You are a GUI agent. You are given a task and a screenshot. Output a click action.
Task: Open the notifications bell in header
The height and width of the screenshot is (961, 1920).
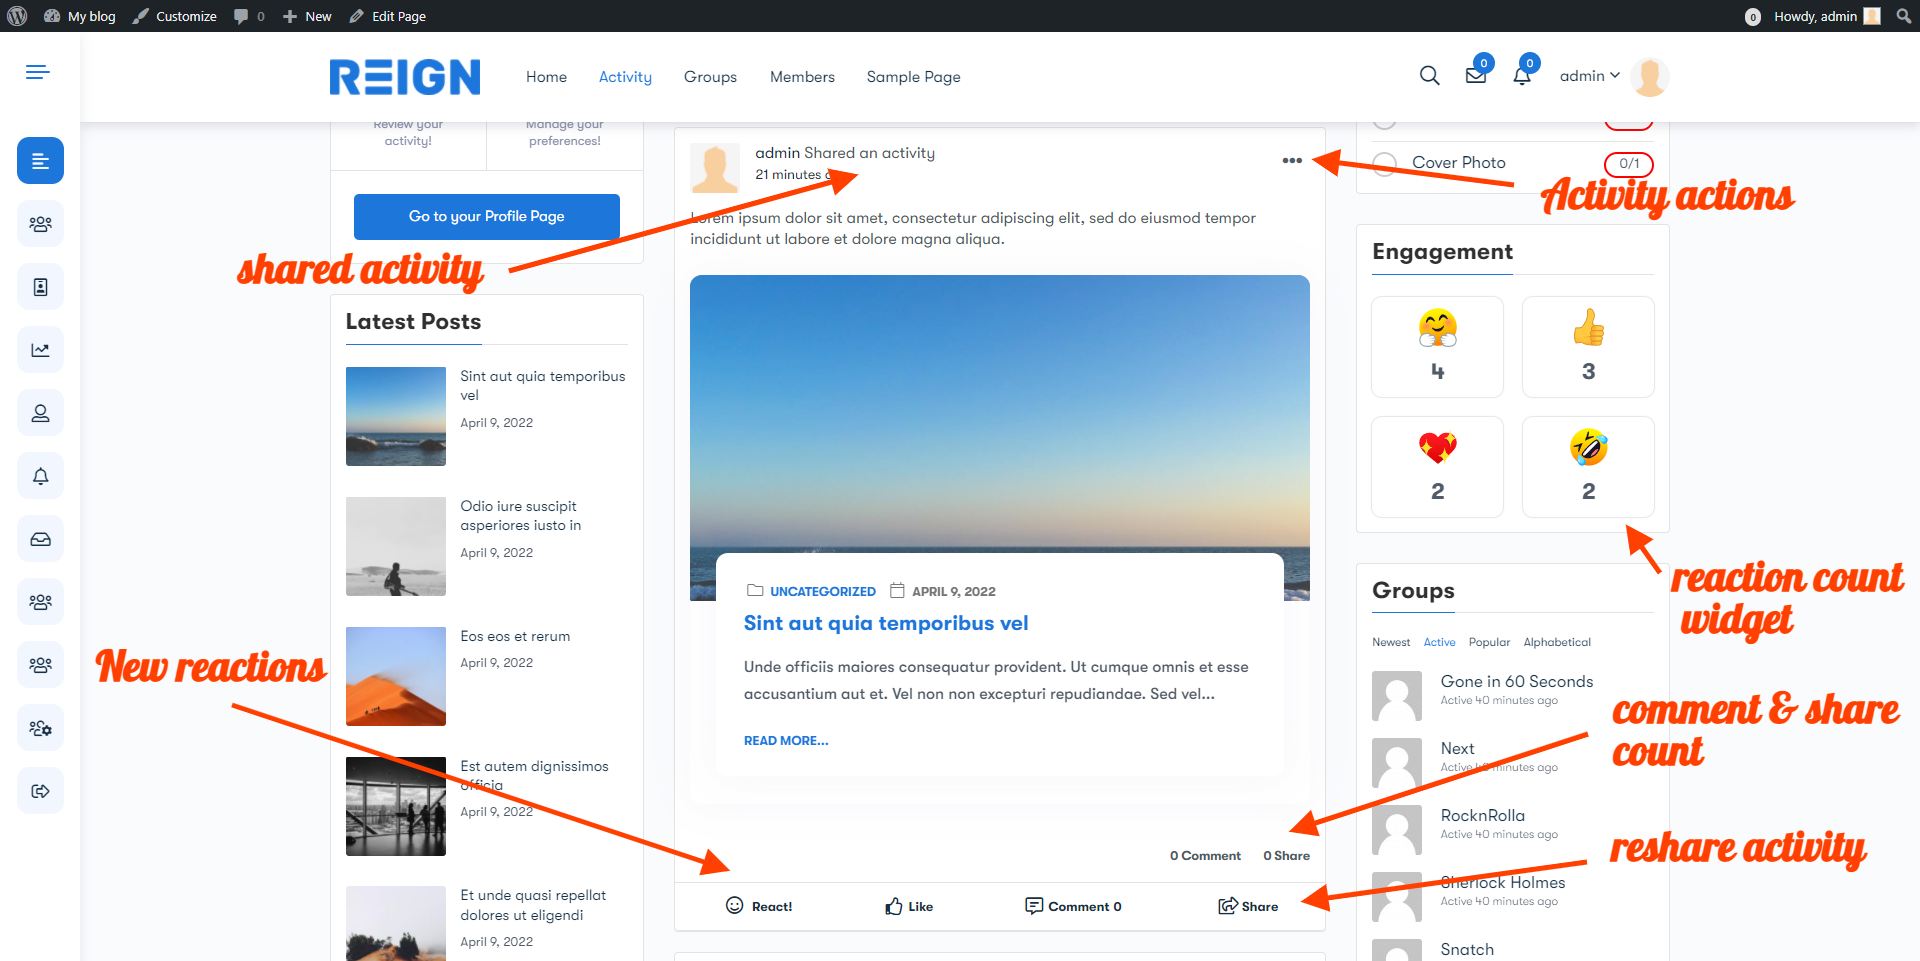tap(1522, 76)
